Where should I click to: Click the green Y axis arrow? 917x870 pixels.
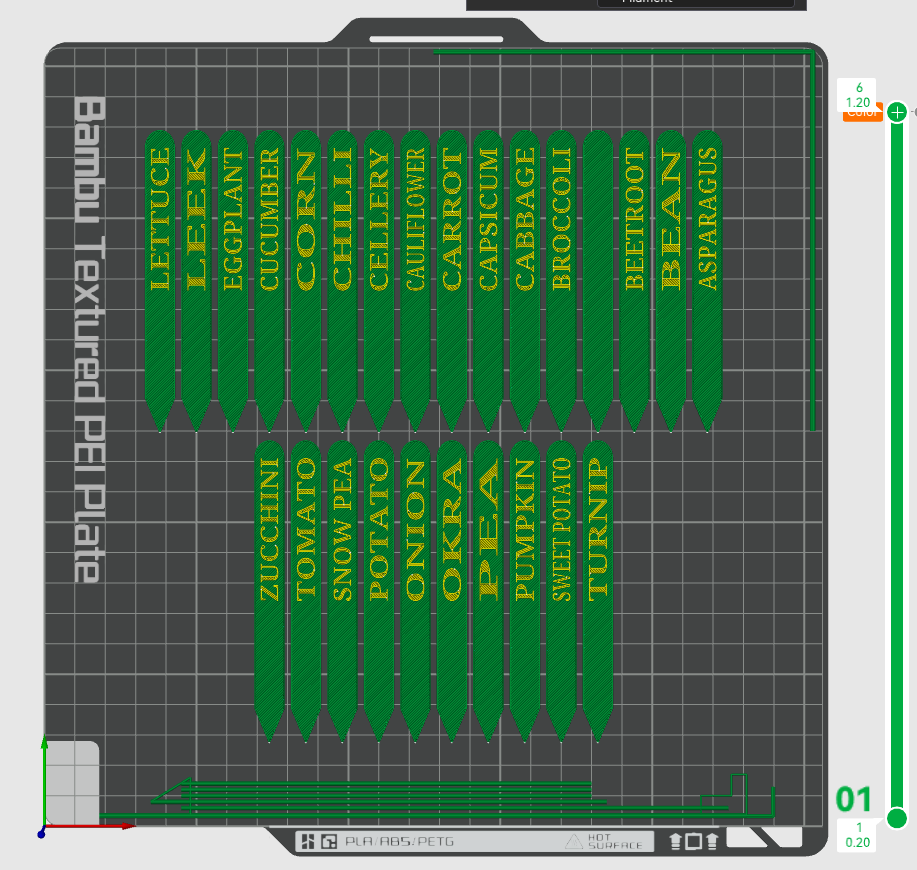click(44, 781)
